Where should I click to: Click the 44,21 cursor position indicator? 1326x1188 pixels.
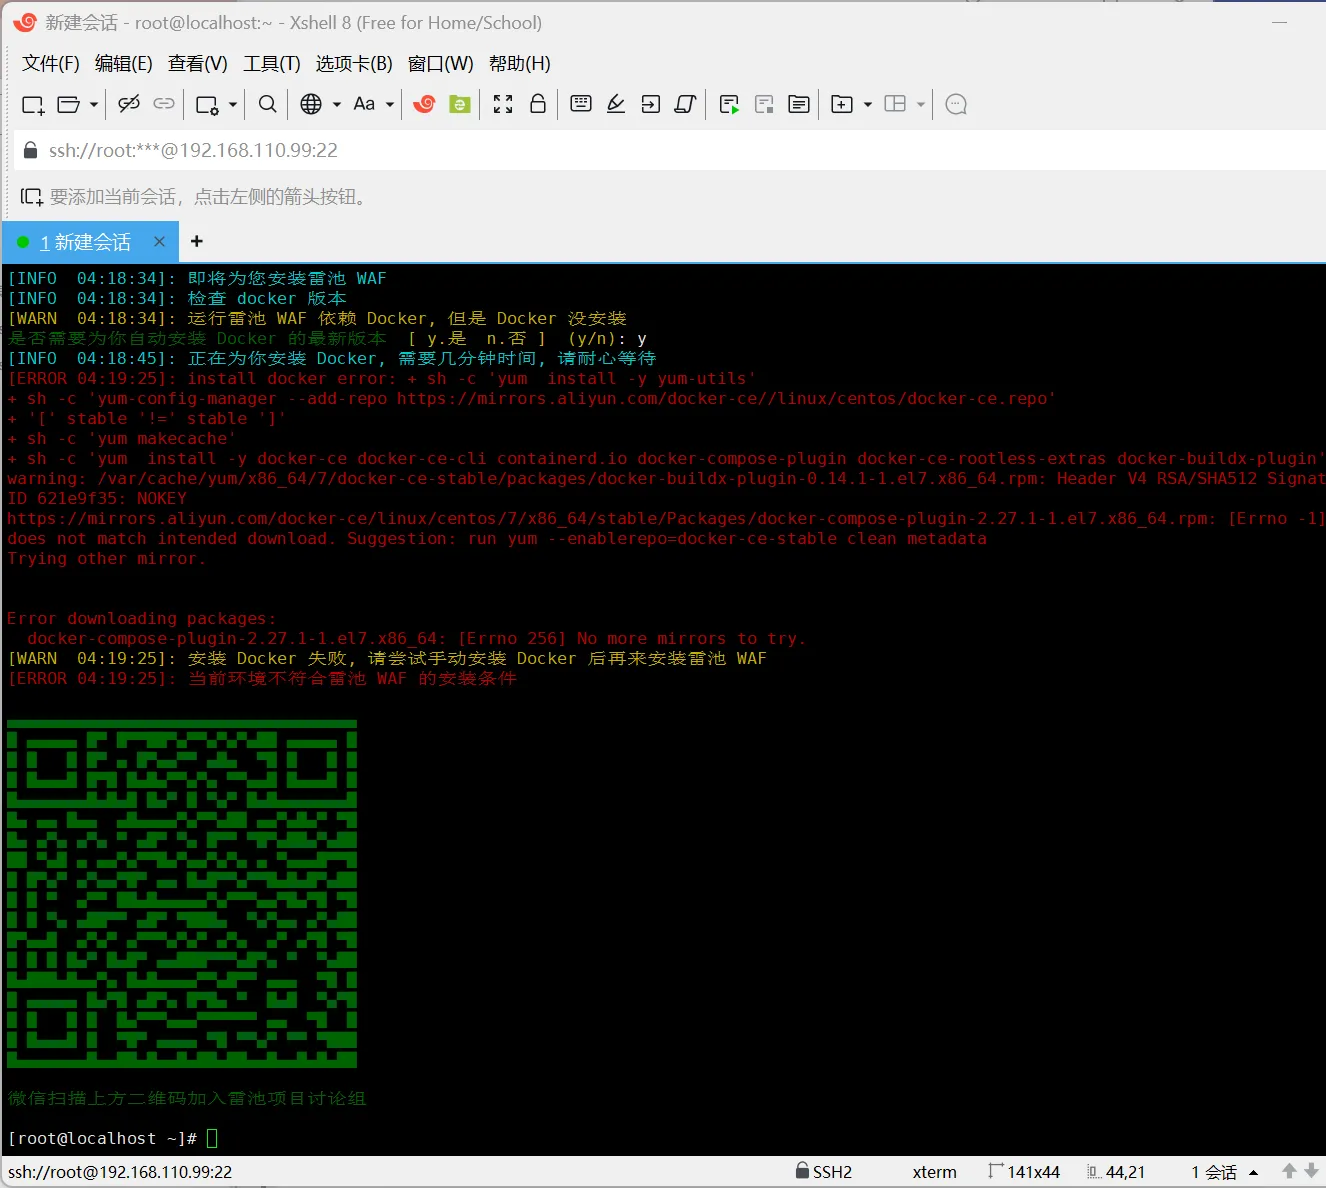tap(1116, 1172)
